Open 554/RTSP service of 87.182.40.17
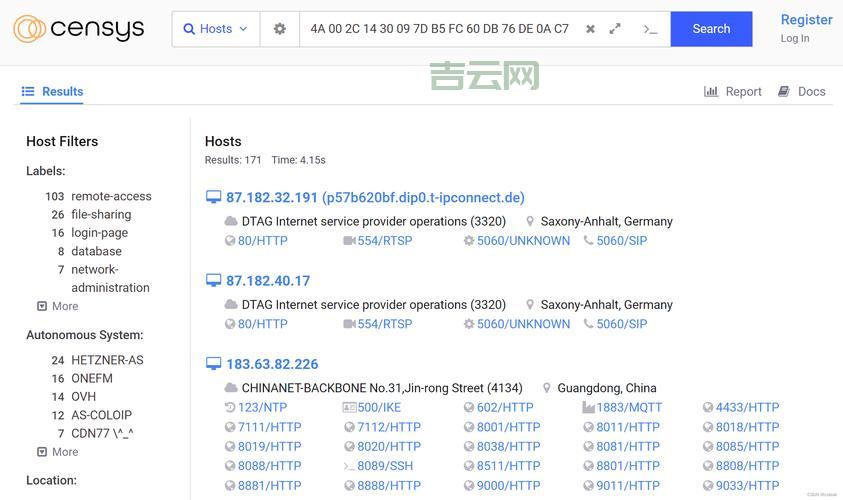Screen dimensions: 843x500 click(x=385, y=324)
